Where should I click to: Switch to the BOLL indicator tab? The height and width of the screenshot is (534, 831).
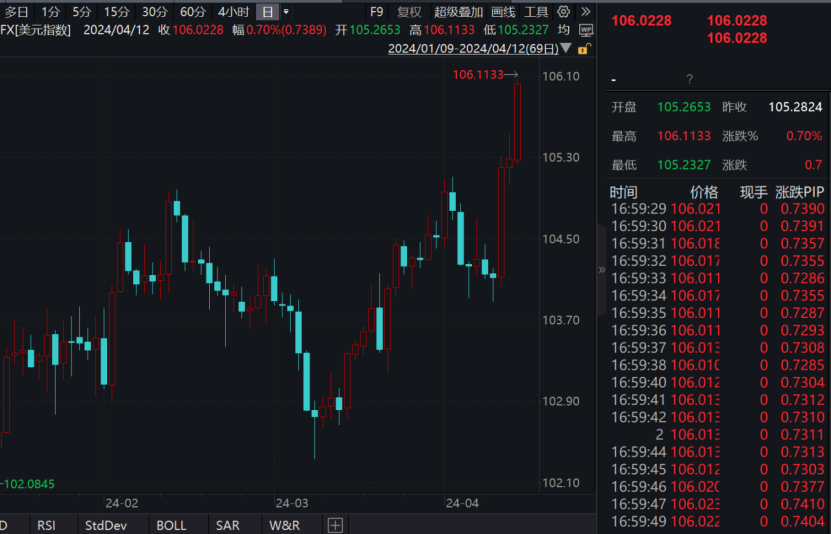coord(171,525)
